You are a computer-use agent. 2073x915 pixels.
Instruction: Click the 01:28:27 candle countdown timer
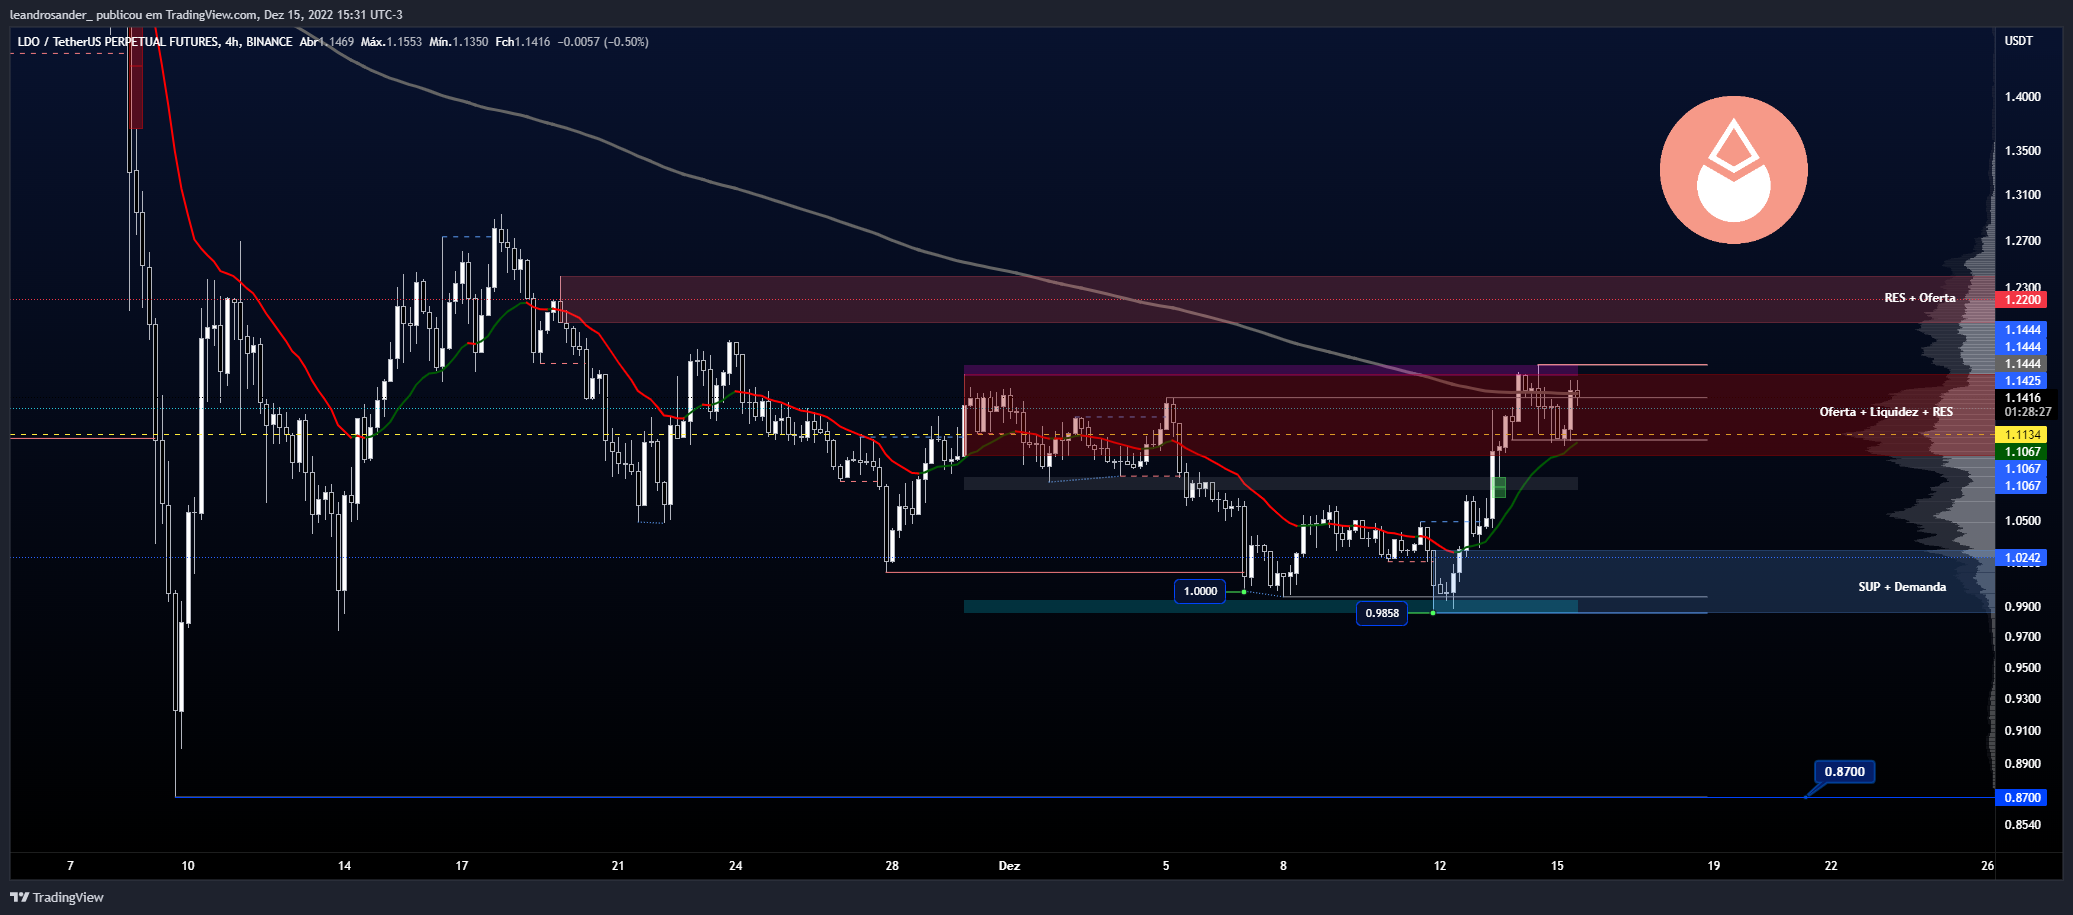pos(2028,412)
